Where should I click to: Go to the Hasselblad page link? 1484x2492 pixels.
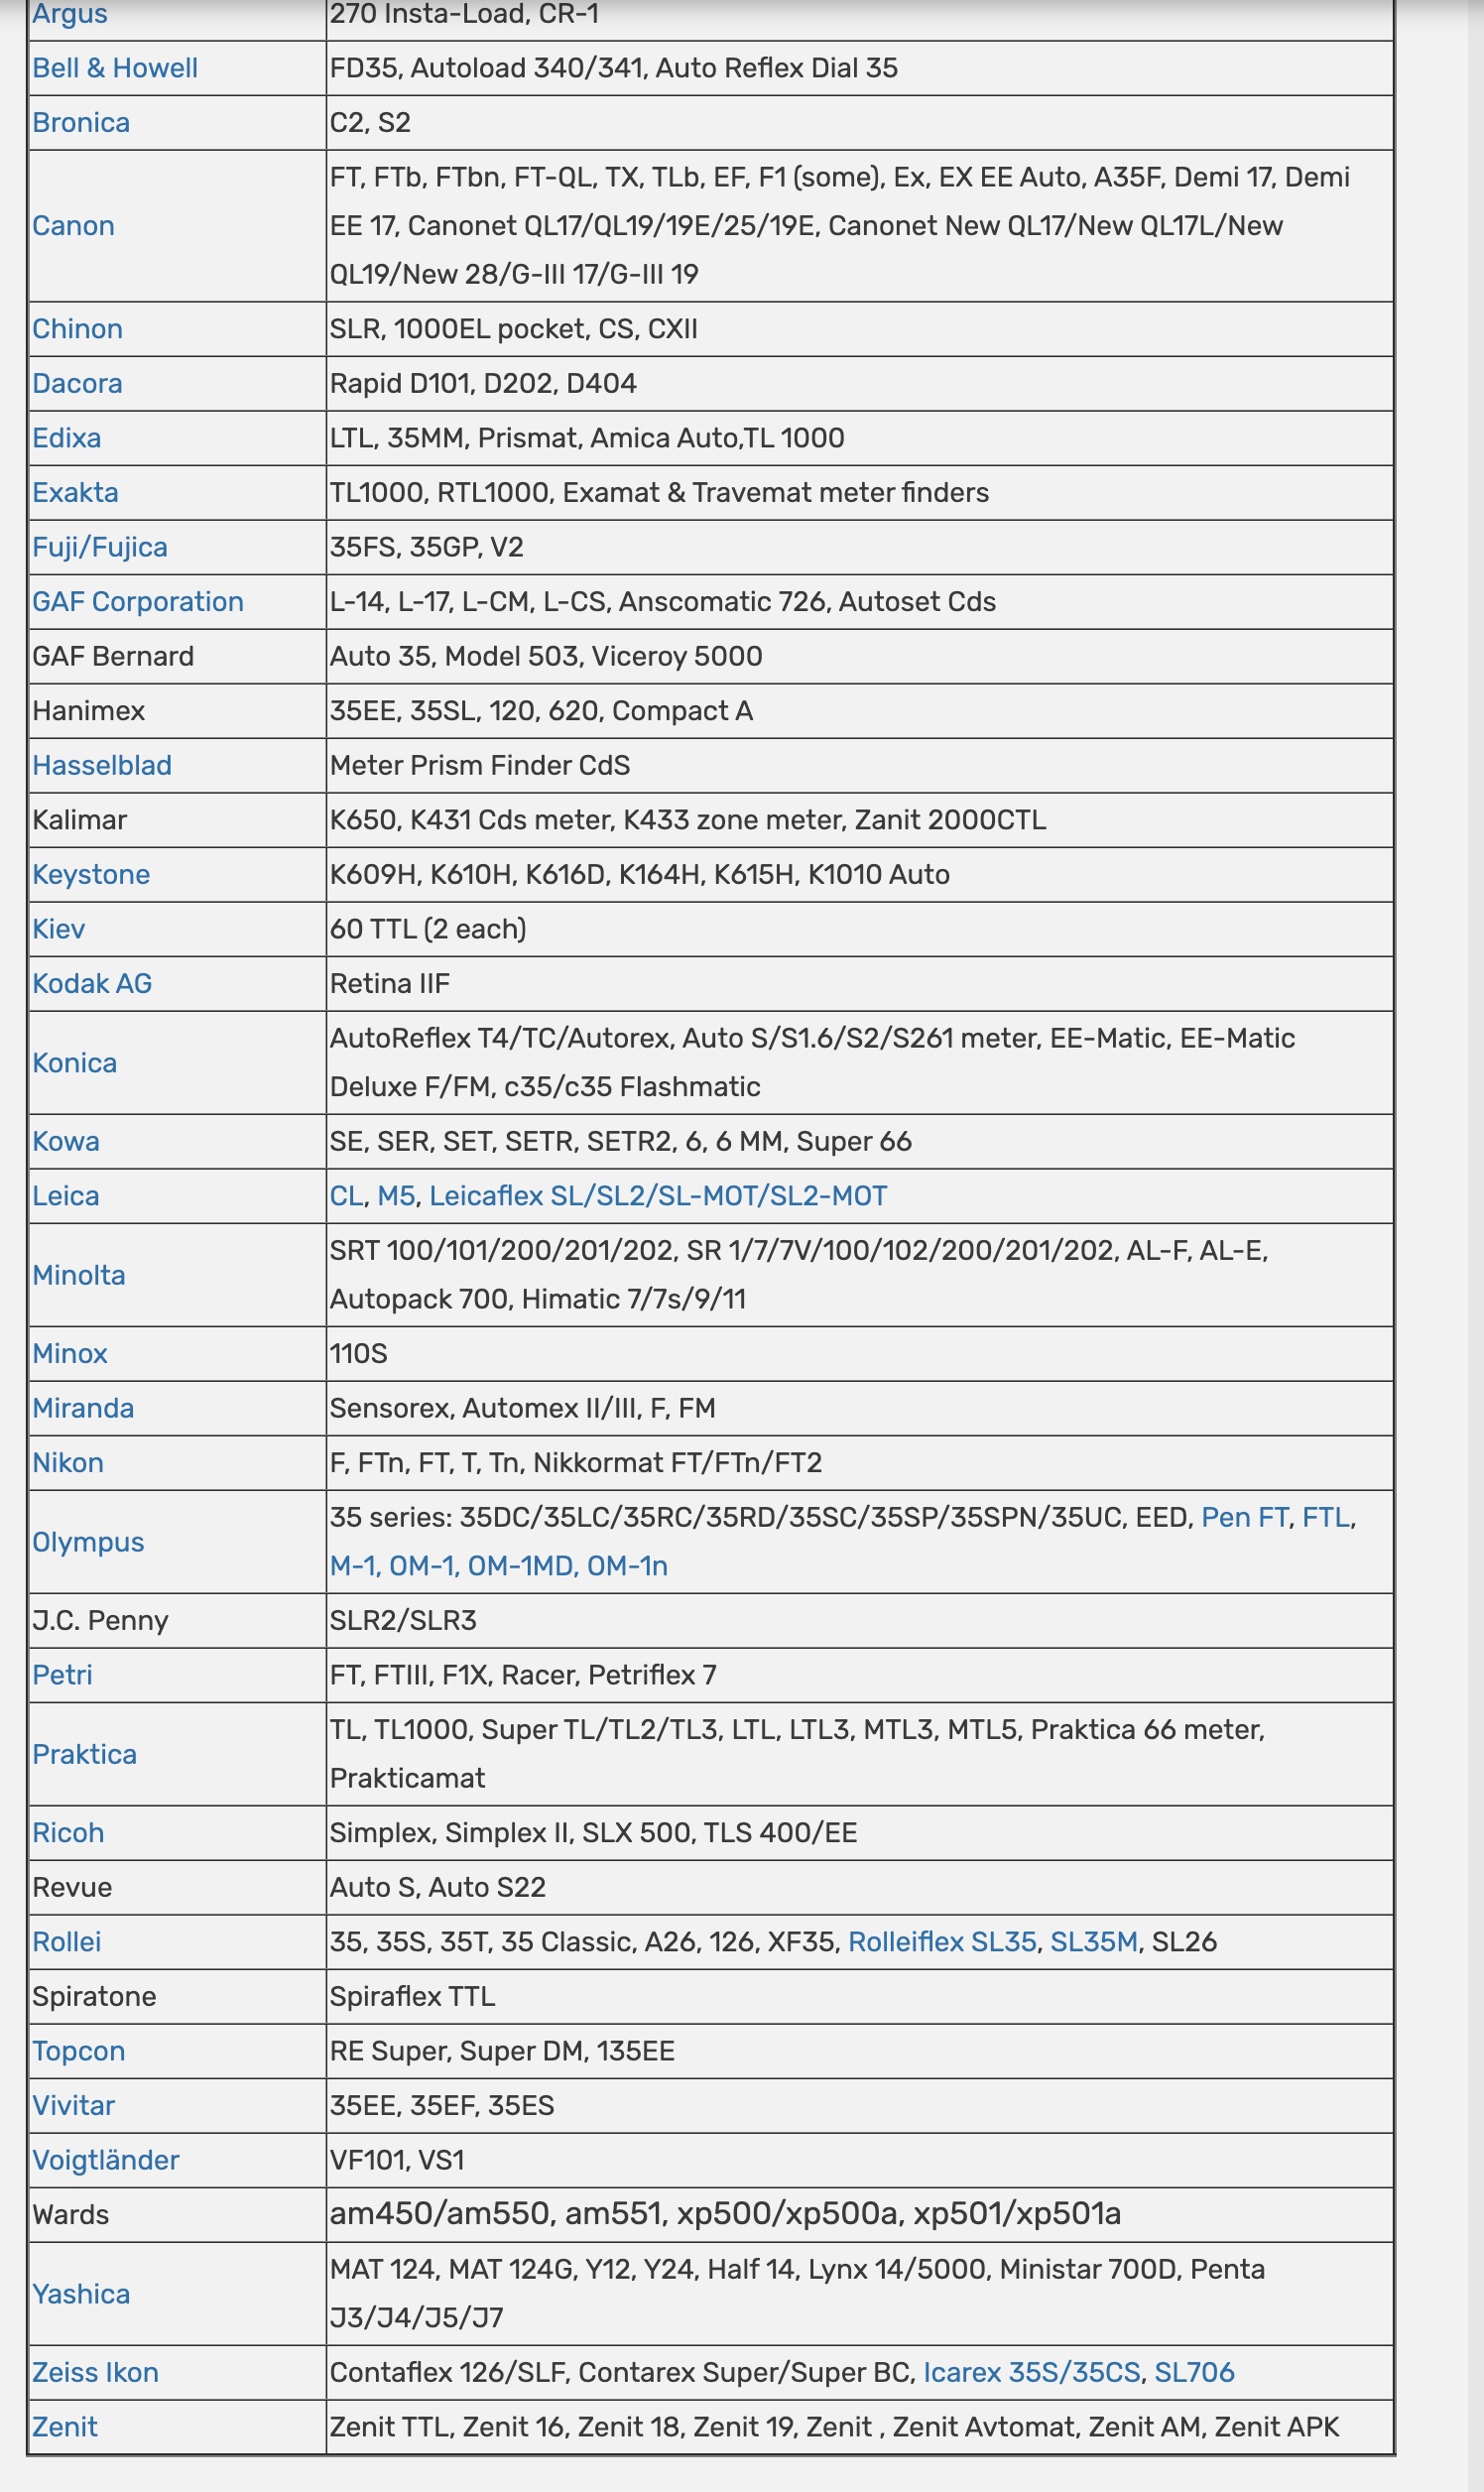point(102,766)
